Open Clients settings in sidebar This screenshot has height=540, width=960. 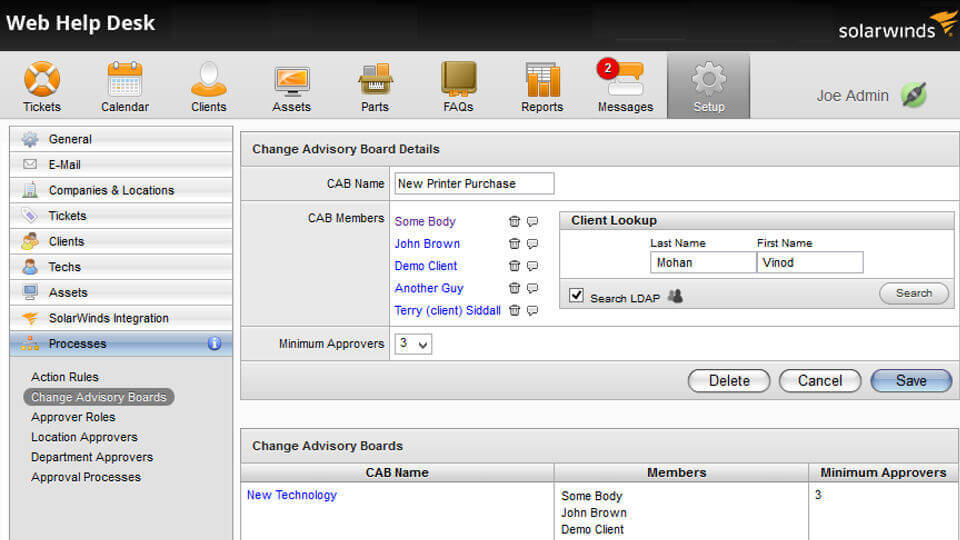click(121, 241)
